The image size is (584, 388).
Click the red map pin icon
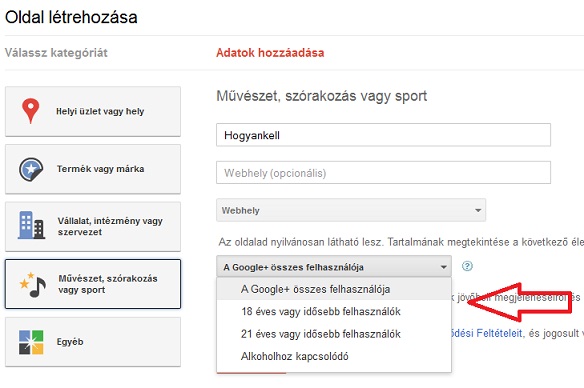click(31, 111)
